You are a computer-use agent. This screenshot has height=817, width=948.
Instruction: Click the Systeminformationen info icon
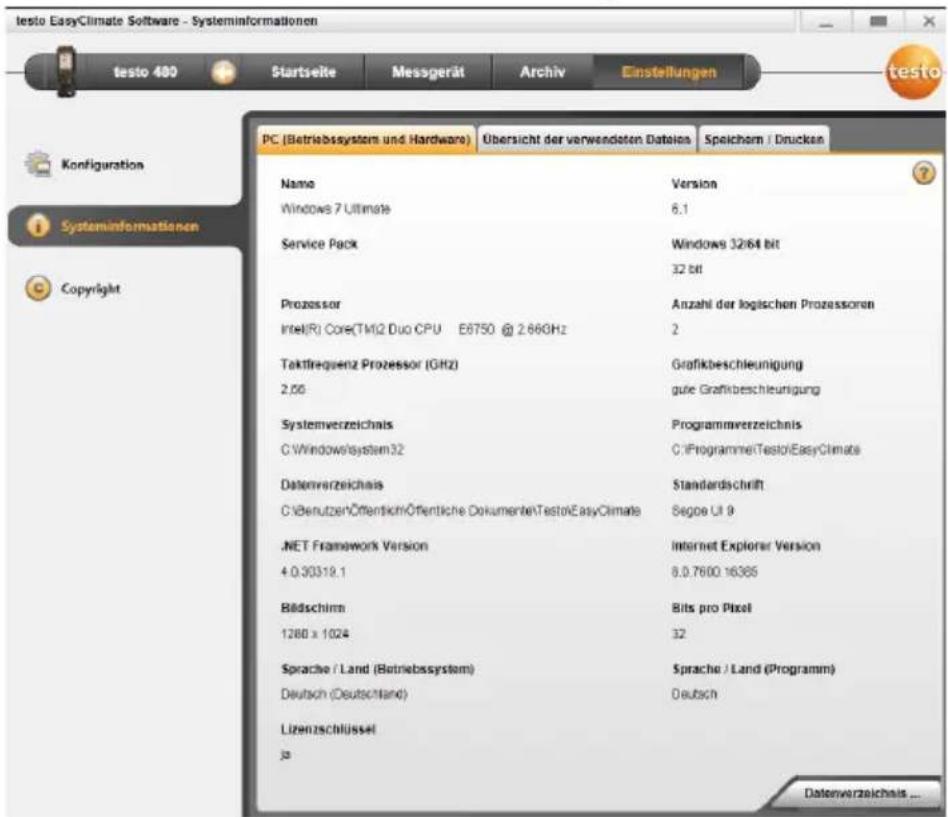tap(38, 226)
